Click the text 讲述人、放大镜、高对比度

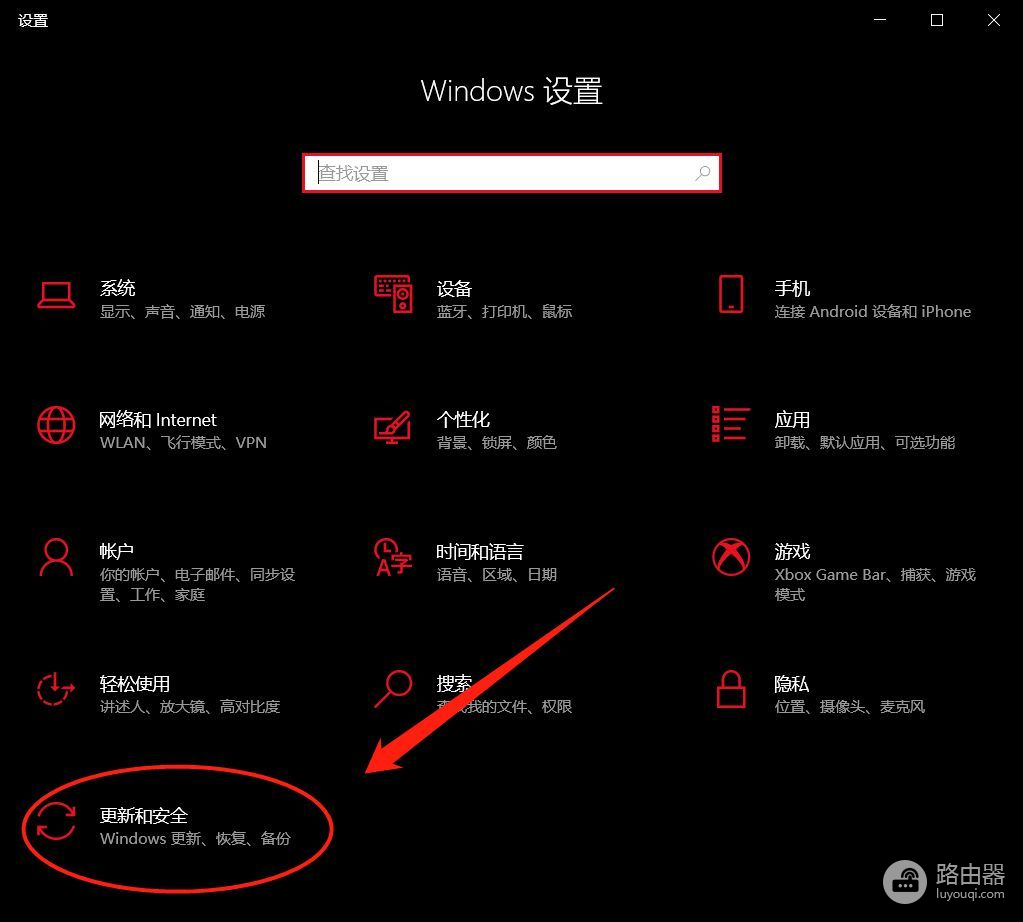pos(190,707)
